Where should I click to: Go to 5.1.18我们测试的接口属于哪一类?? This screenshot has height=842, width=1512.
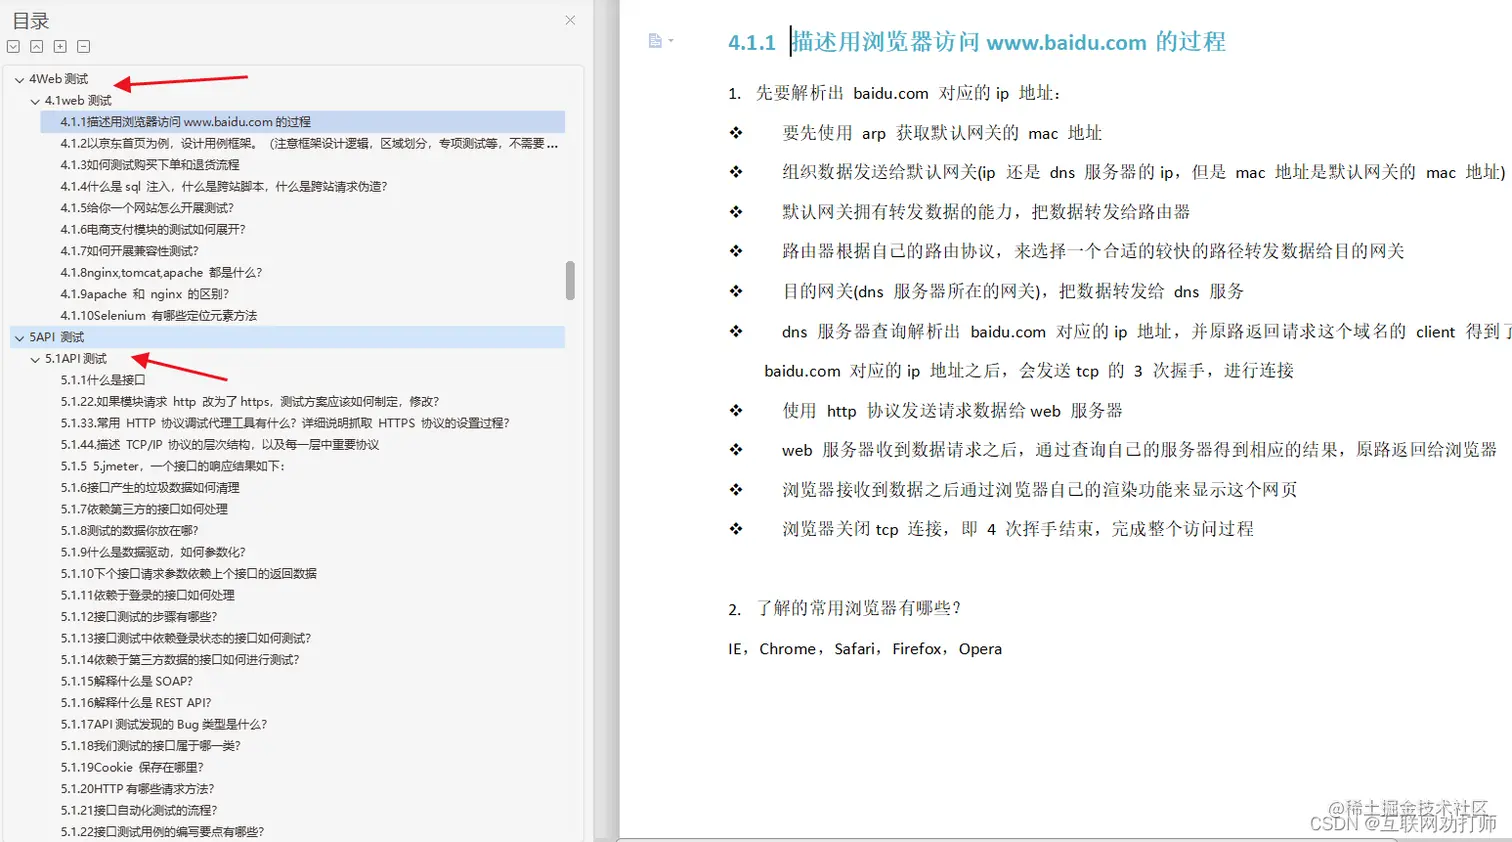pyautogui.click(x=151, y=746)
